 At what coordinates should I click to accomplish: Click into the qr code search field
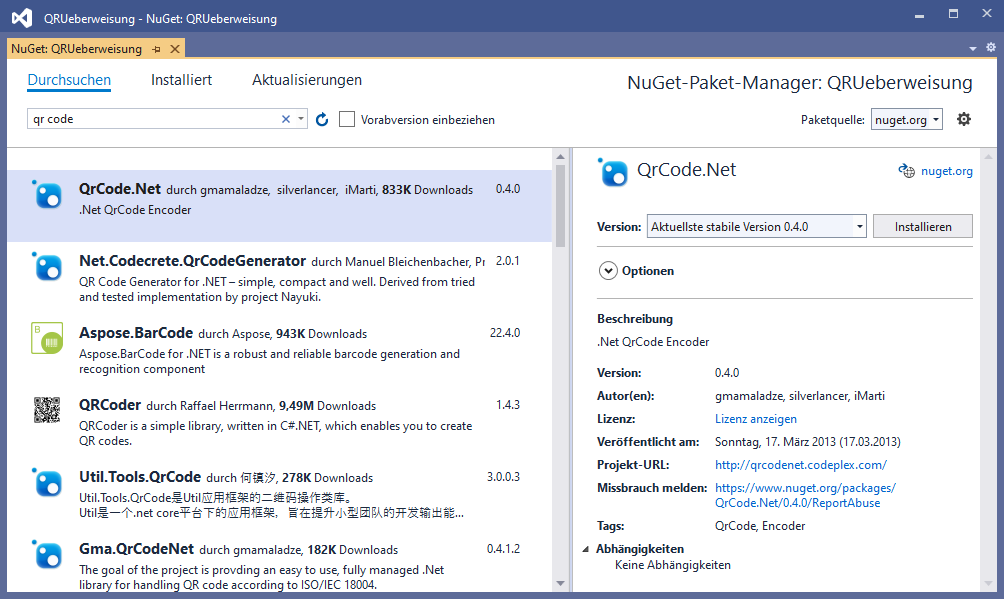coord(150,119)
